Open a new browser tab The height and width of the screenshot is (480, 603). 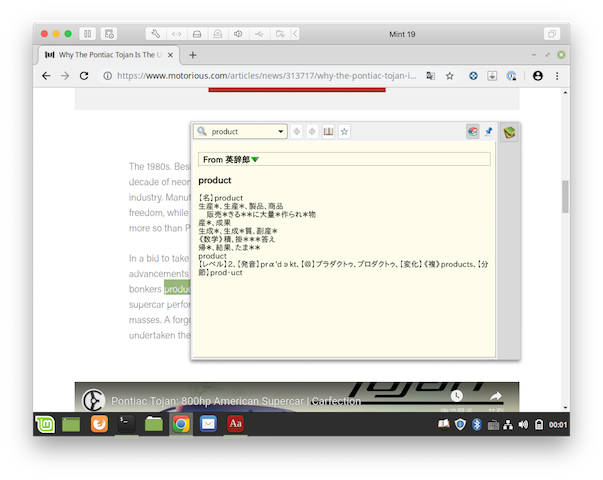pos(193,54)
